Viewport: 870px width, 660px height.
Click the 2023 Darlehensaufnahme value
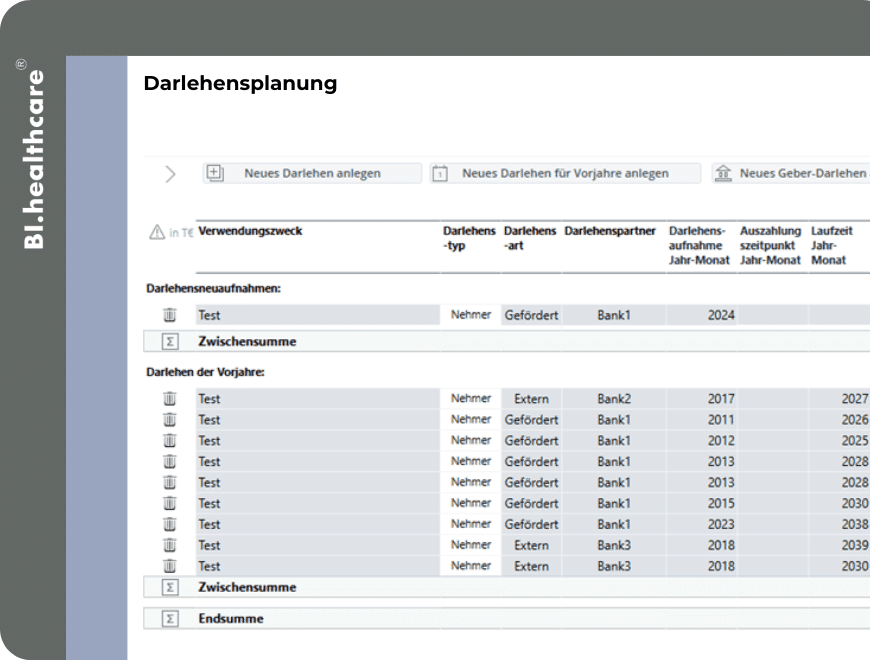[702, 525]
